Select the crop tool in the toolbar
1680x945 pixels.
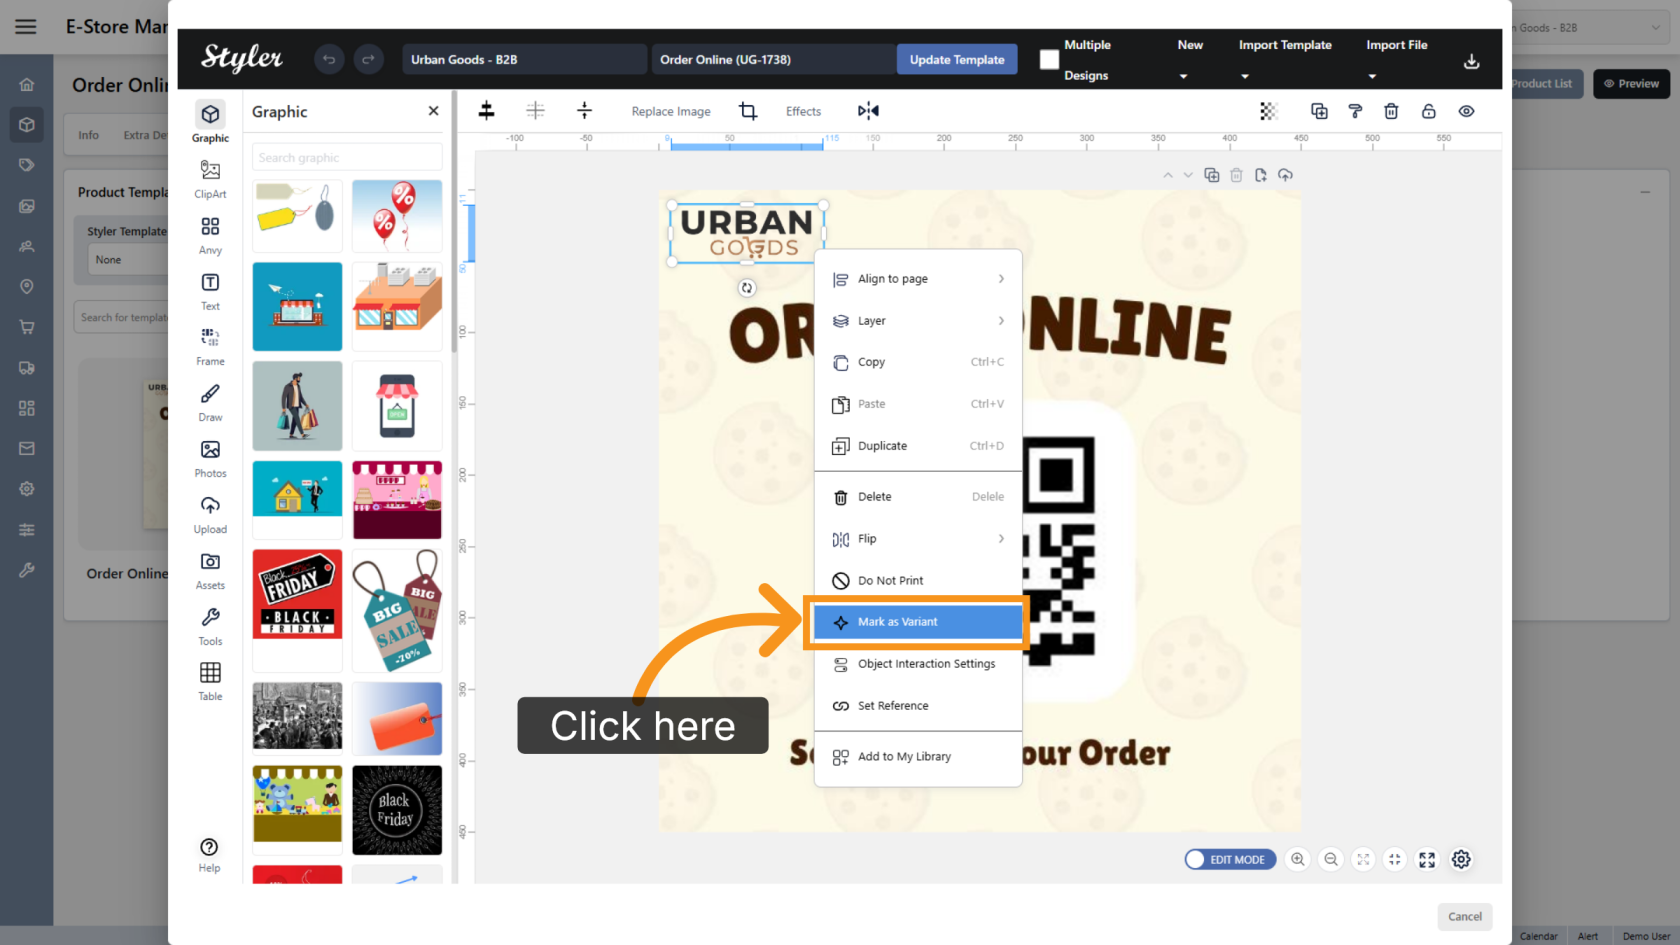pyautogui.click(x=748, y=111)
